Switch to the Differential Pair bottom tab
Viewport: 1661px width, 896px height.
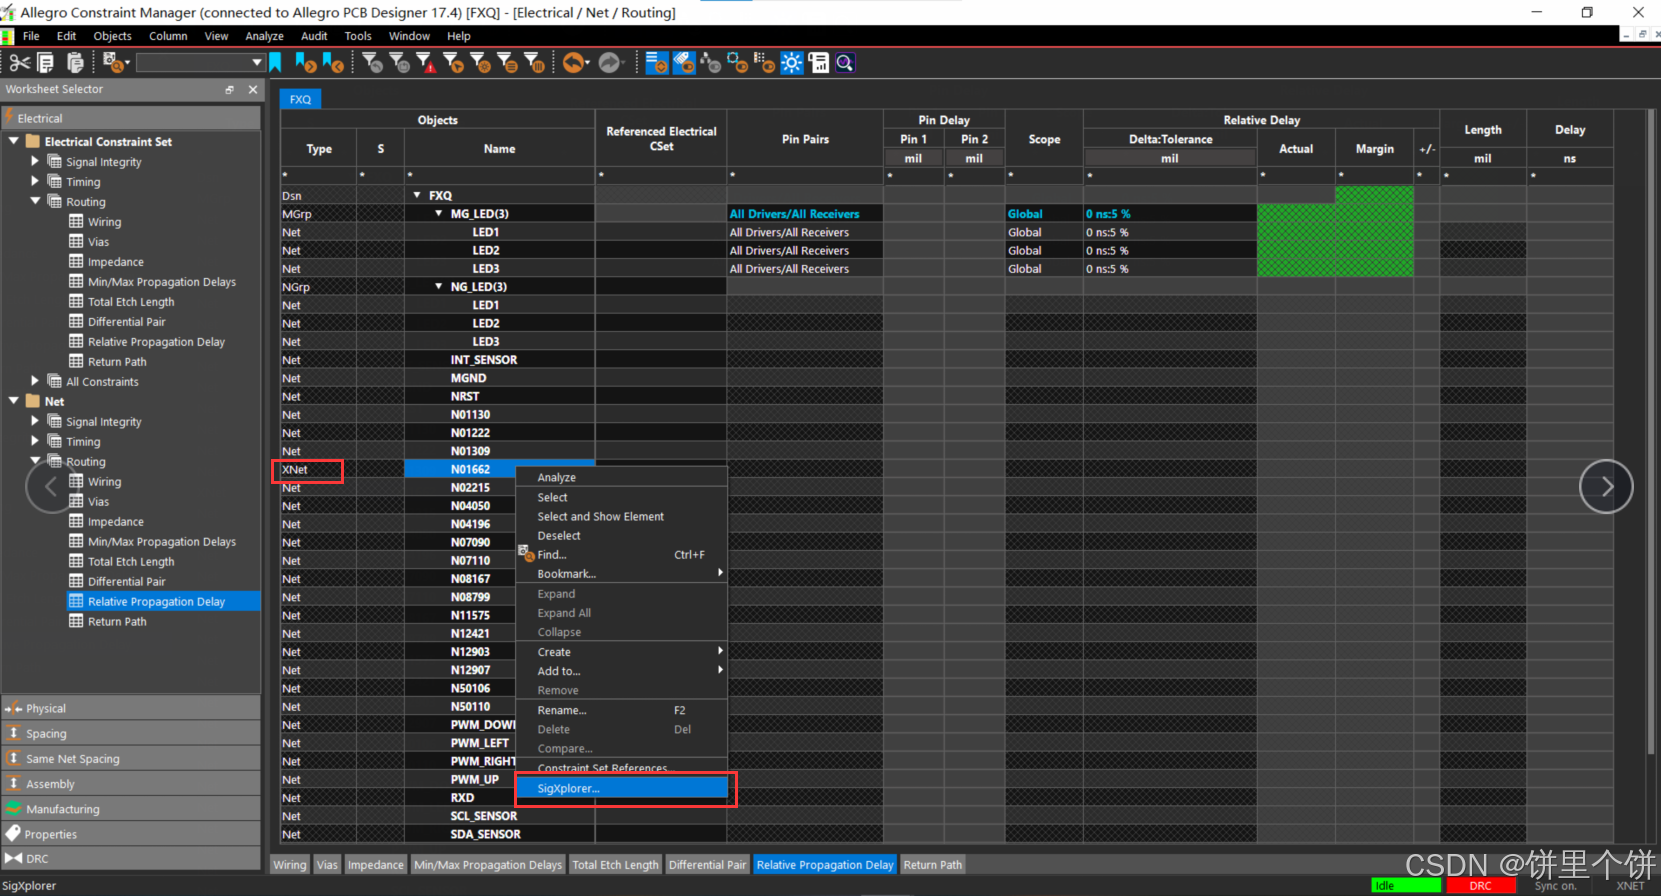708,865
